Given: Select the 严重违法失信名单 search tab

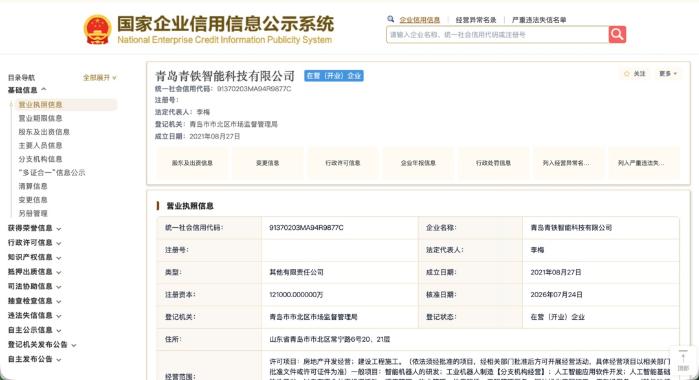Looking at the screenshot, I should coord(539,20).
